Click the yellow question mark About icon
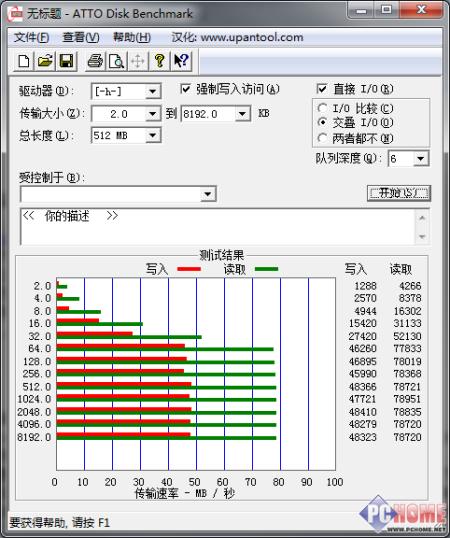 159,61
